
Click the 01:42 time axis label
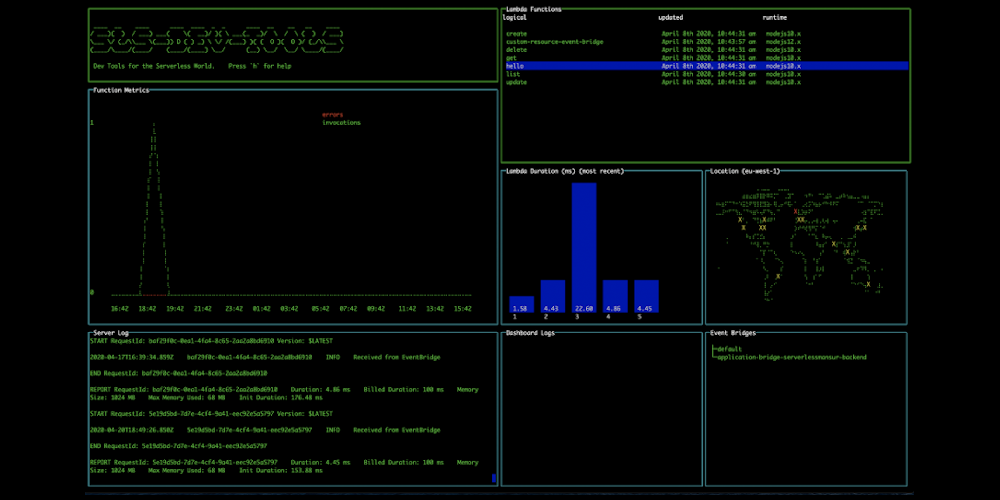261,309
